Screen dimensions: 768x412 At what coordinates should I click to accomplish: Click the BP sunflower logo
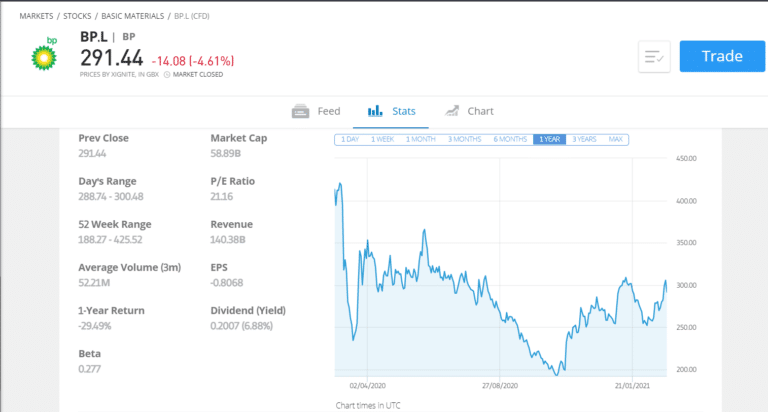[x=44, y=54]
